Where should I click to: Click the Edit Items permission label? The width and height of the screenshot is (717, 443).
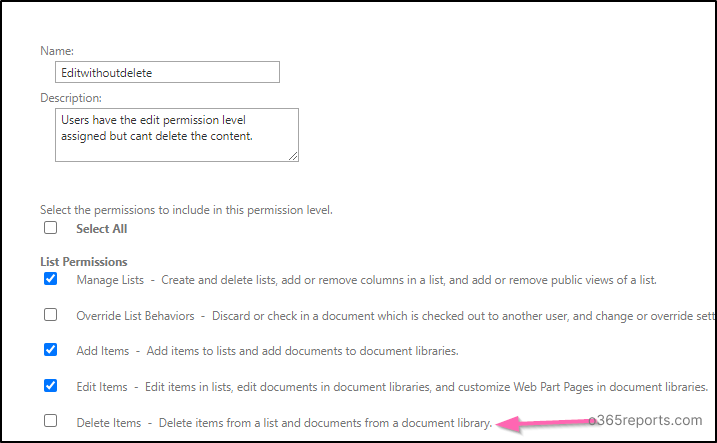(102, 387)
